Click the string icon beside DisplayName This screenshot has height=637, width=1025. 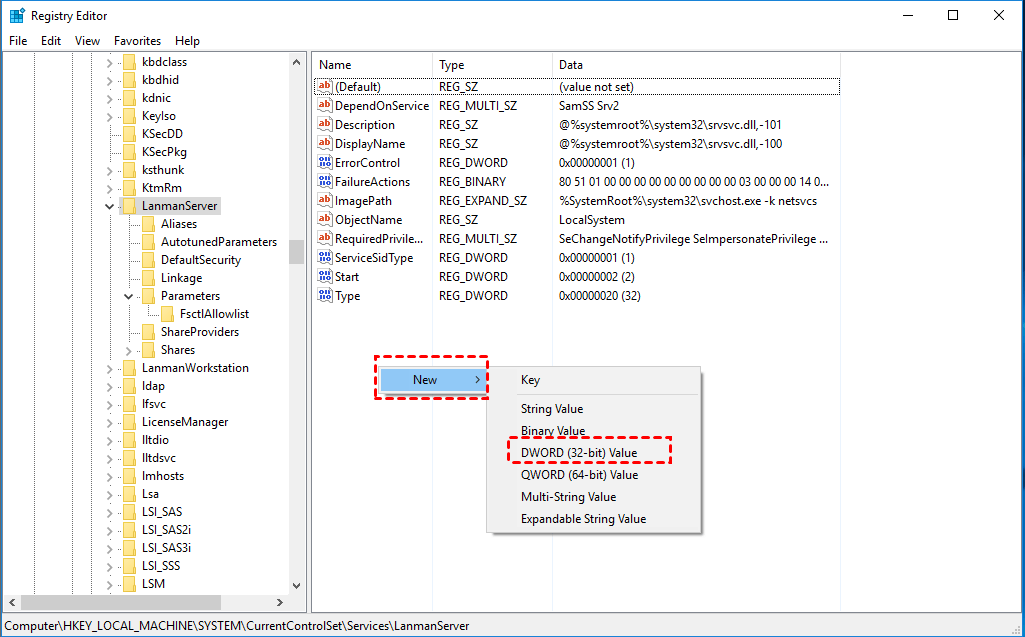(x=324, y=143)
